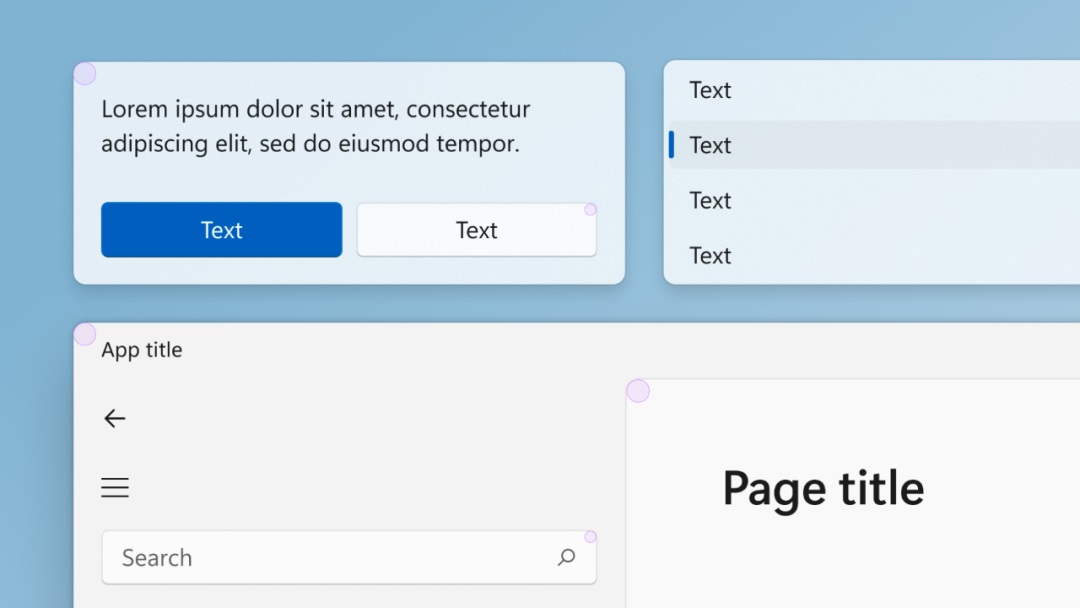Click inside the Search input field
Image resolution: width=1080 pixels, height=608 pixels.
(349, 557)
